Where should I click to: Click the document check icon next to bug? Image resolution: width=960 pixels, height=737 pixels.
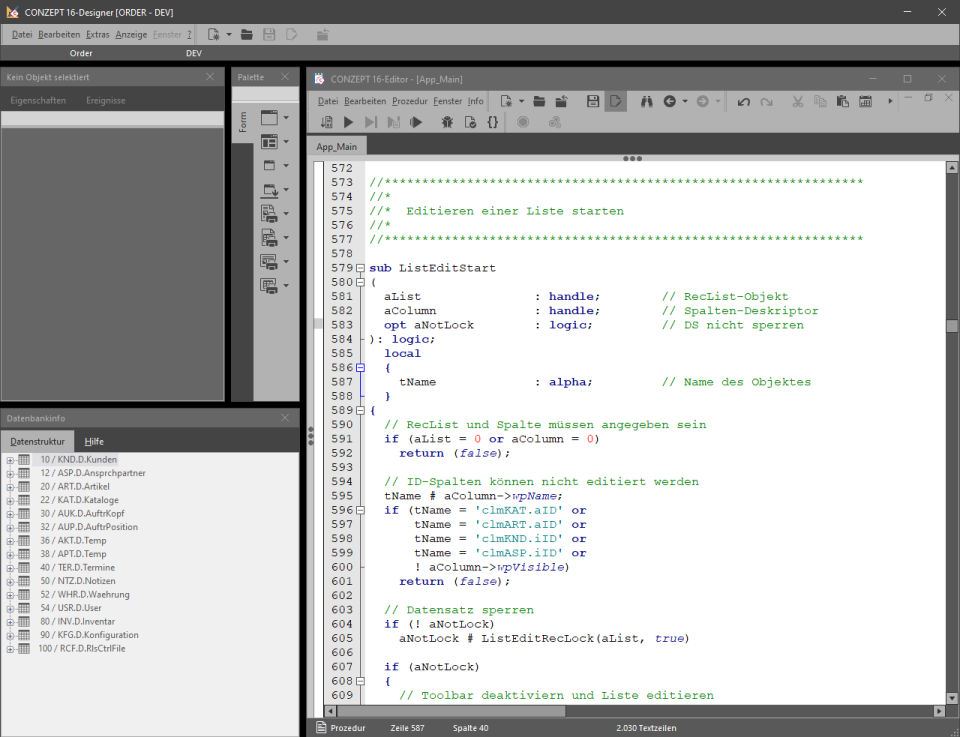[x=470, y=122]
